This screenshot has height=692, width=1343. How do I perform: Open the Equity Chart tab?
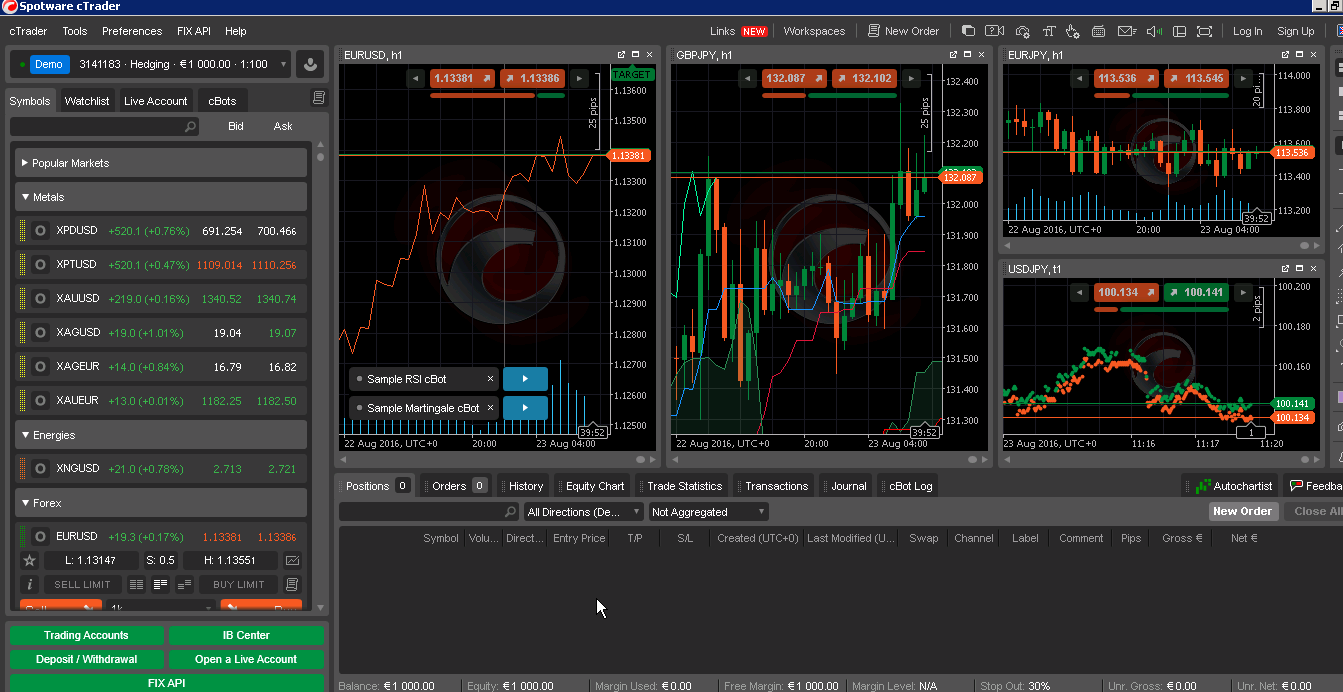[x=594, y=486]
